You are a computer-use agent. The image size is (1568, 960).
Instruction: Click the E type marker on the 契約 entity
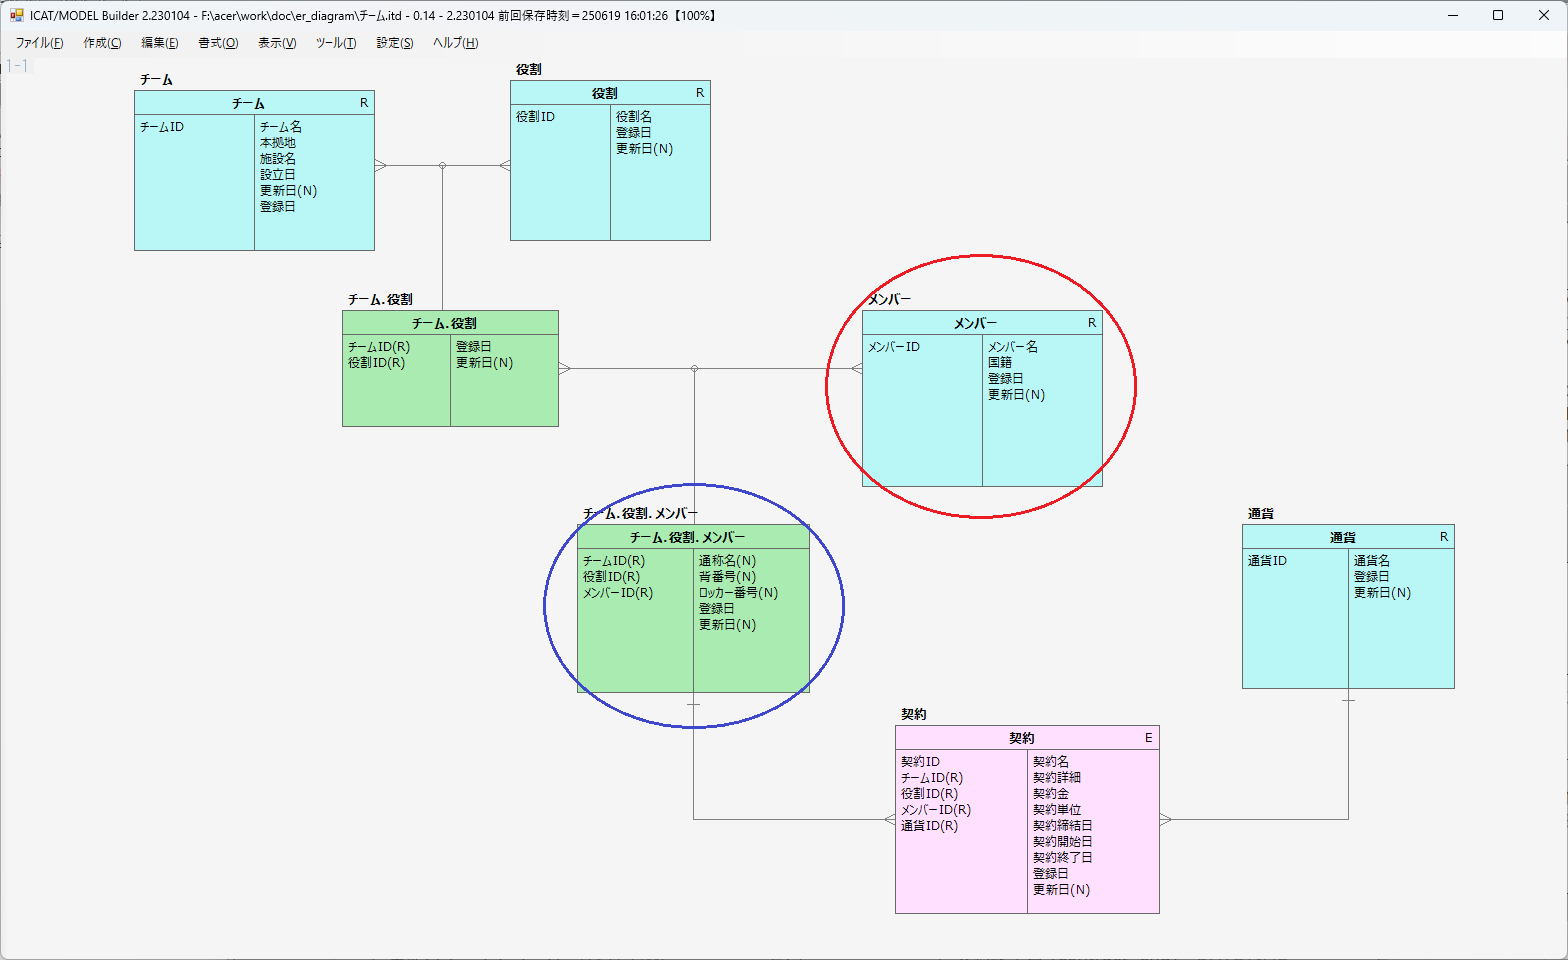click(1148, 738)
